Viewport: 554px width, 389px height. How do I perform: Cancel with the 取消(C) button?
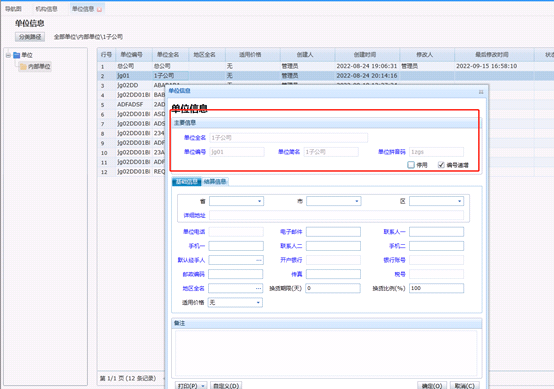(465, 386)
